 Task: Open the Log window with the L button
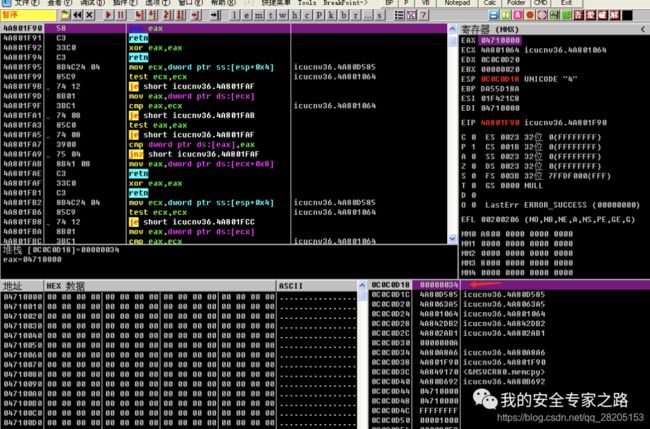(x=235, y=15)
